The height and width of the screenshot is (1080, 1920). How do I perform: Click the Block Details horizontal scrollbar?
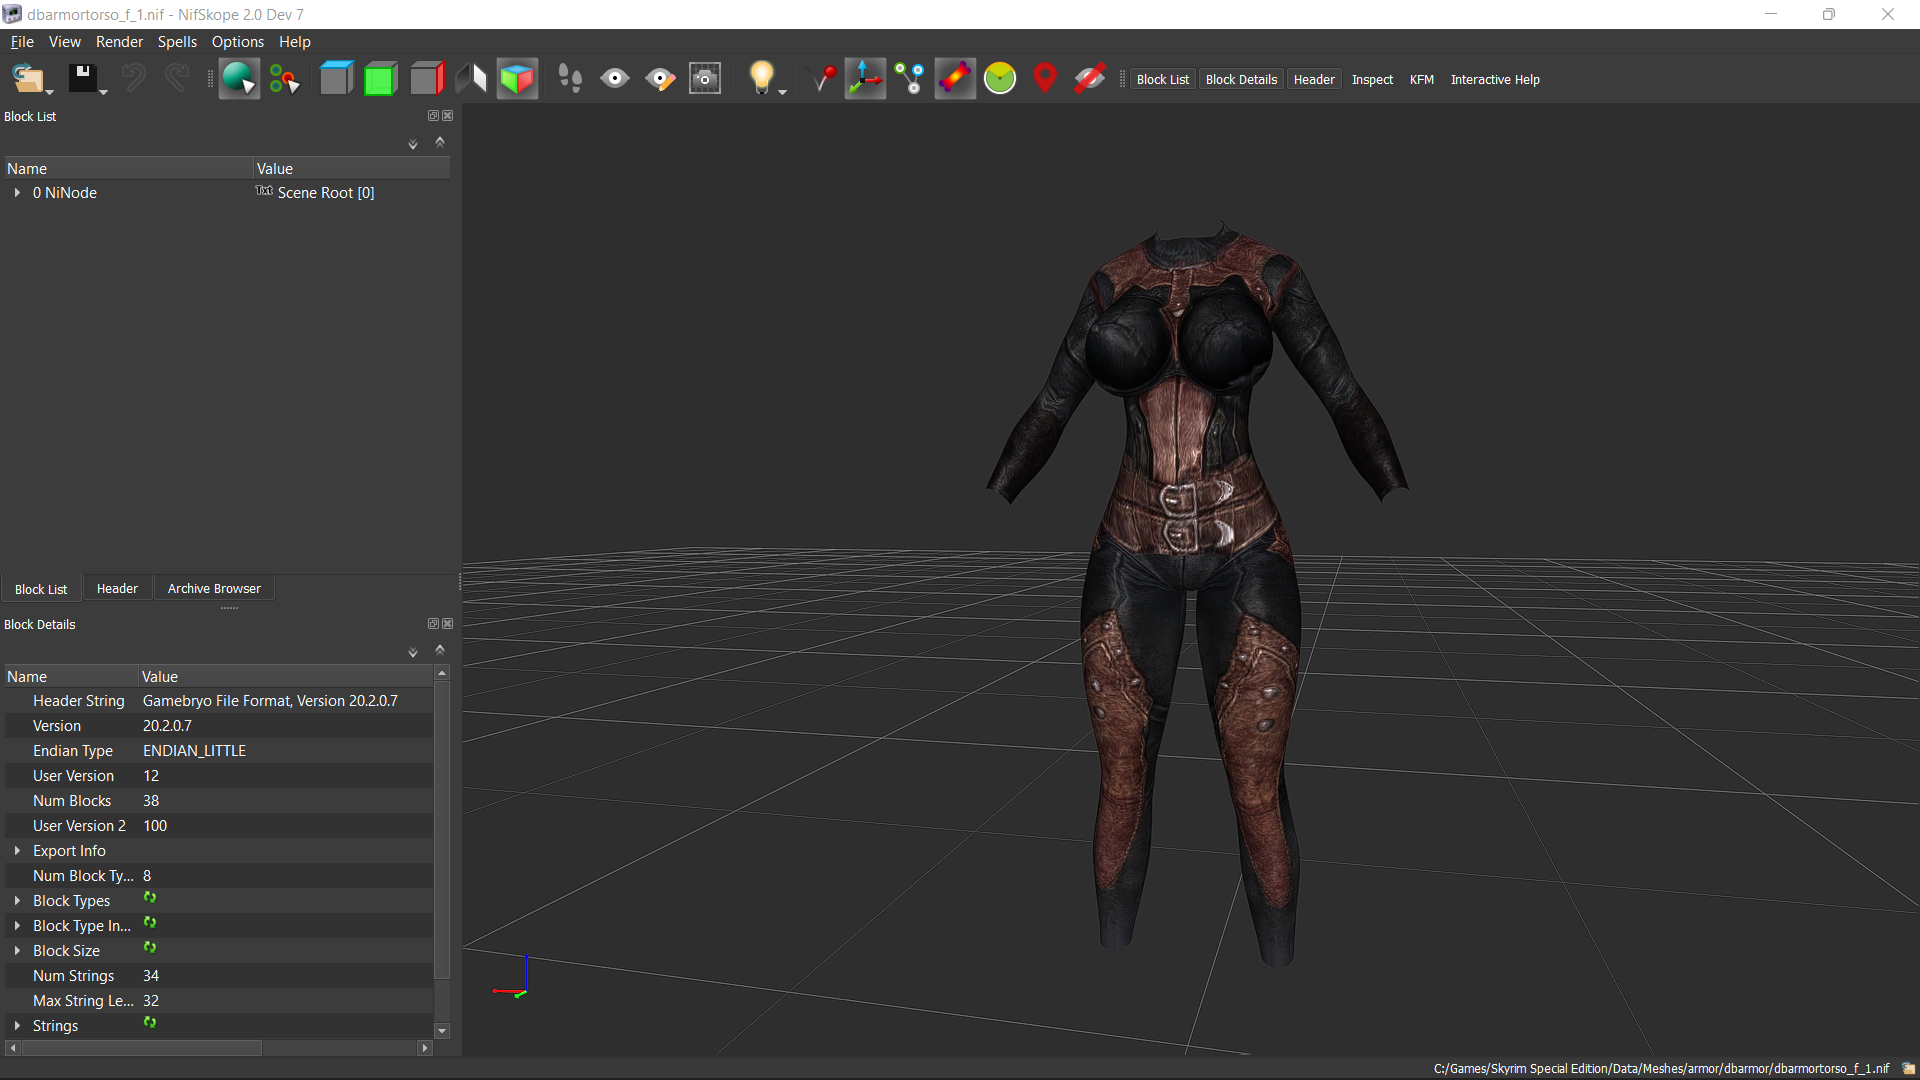[141, 1048]
